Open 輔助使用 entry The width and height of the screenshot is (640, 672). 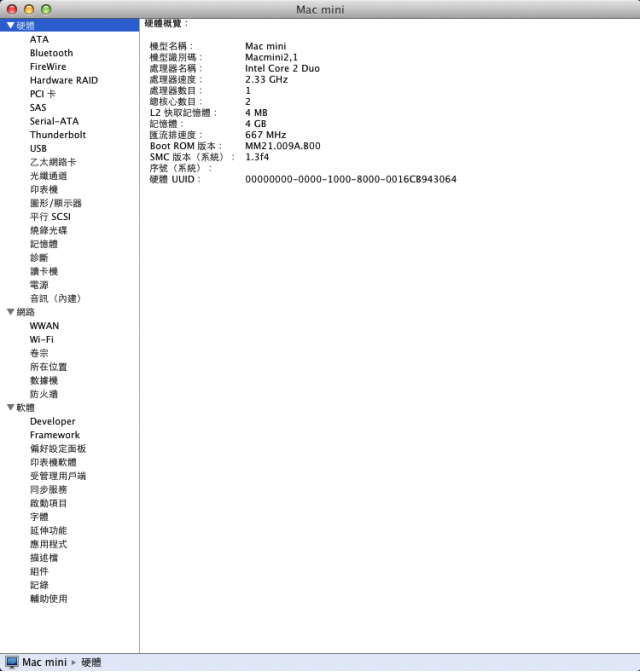coord(48,599)
